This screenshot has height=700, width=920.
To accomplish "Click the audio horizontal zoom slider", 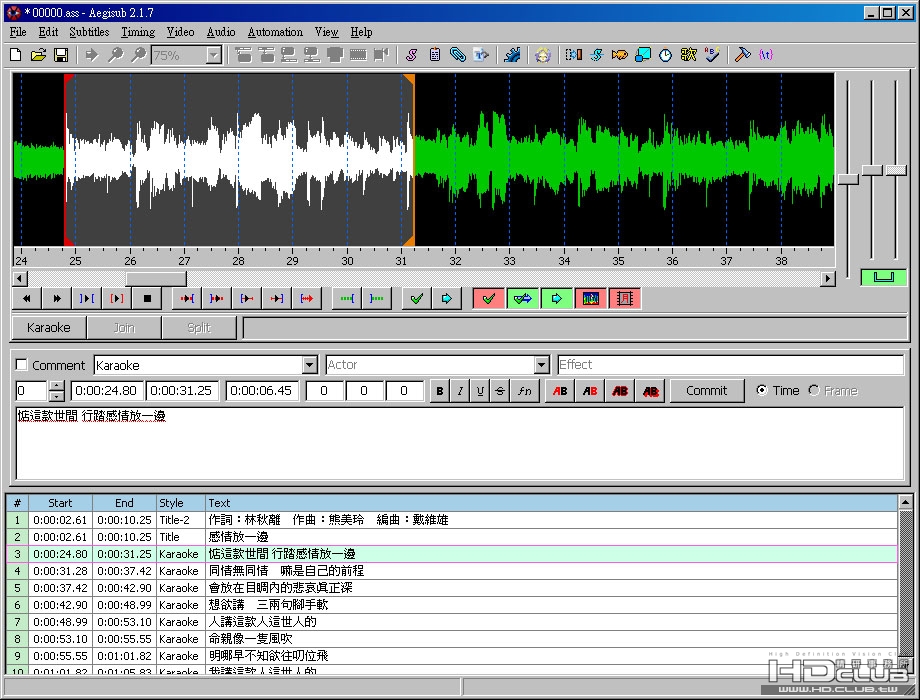I will coord(848,180).
